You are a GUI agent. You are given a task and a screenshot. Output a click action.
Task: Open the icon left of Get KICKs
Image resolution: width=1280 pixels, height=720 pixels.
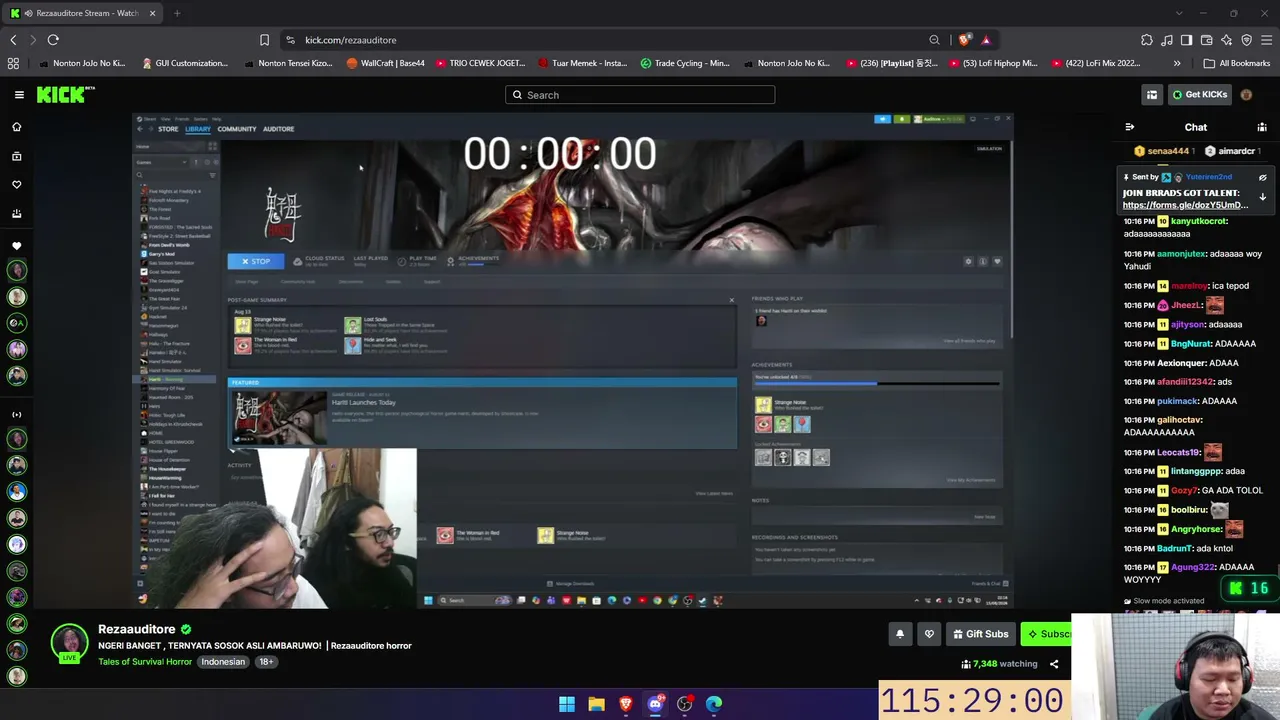point(1152,95)
